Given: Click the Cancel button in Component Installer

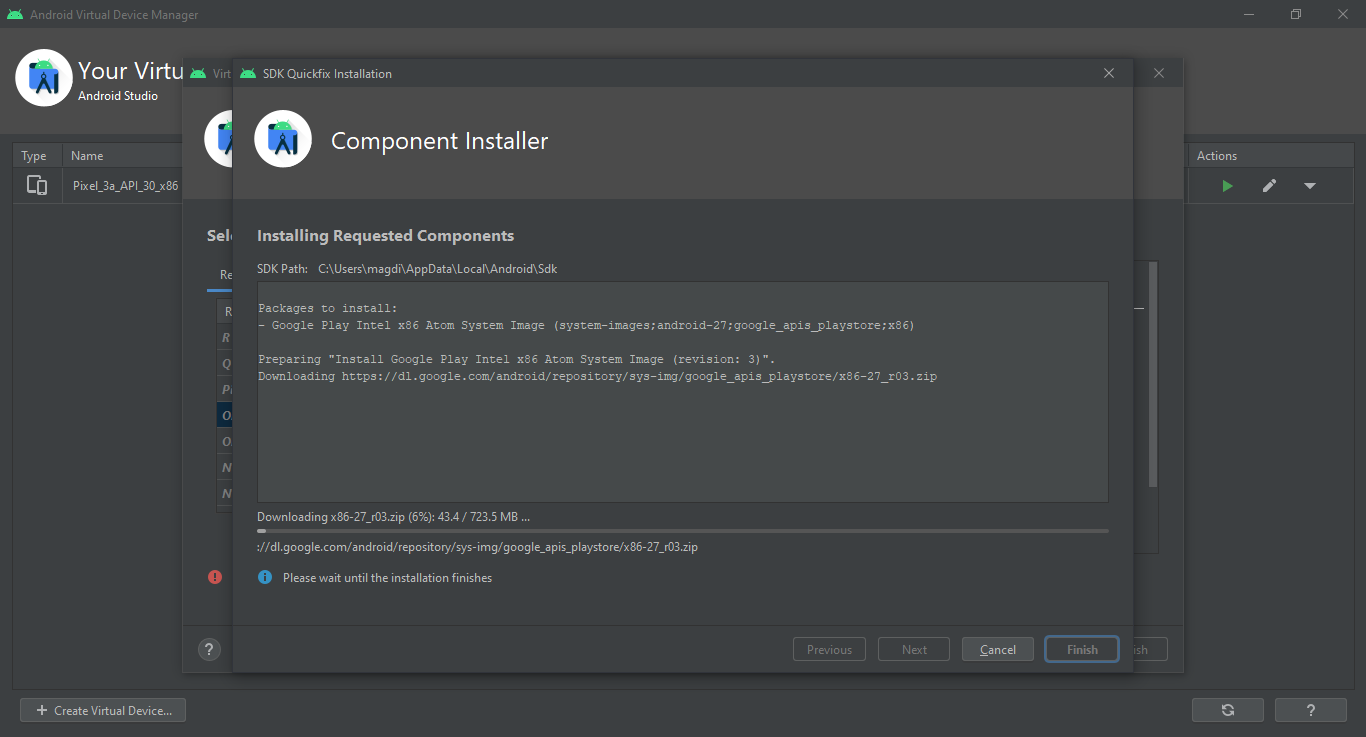Looking at the screenshot, I should [997, 649].
